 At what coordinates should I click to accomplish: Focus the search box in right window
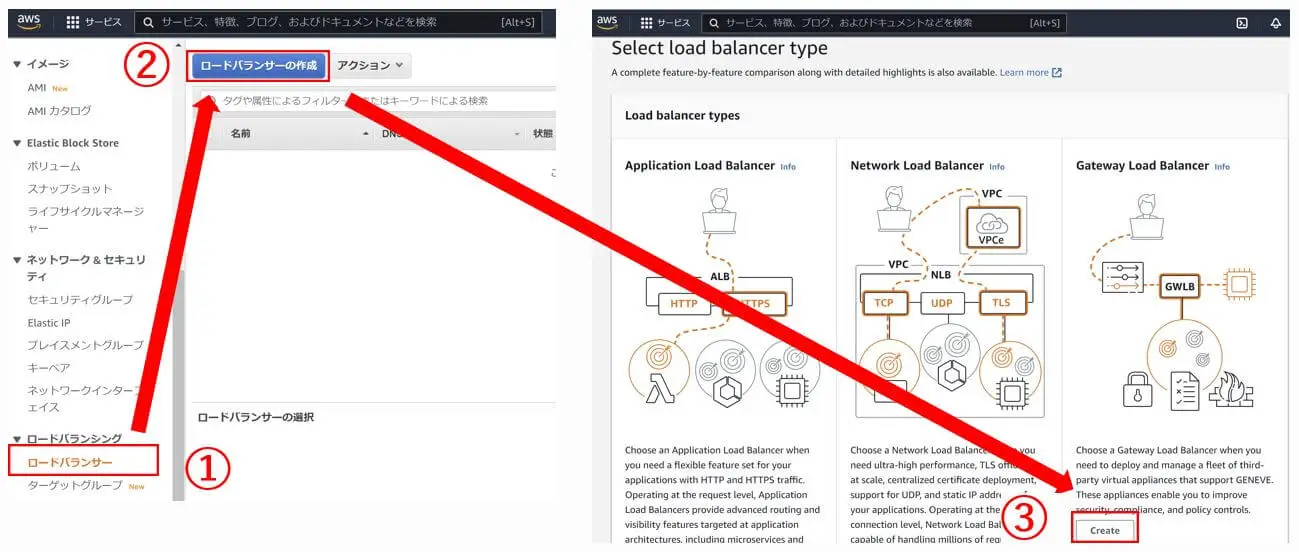[885, 22]
